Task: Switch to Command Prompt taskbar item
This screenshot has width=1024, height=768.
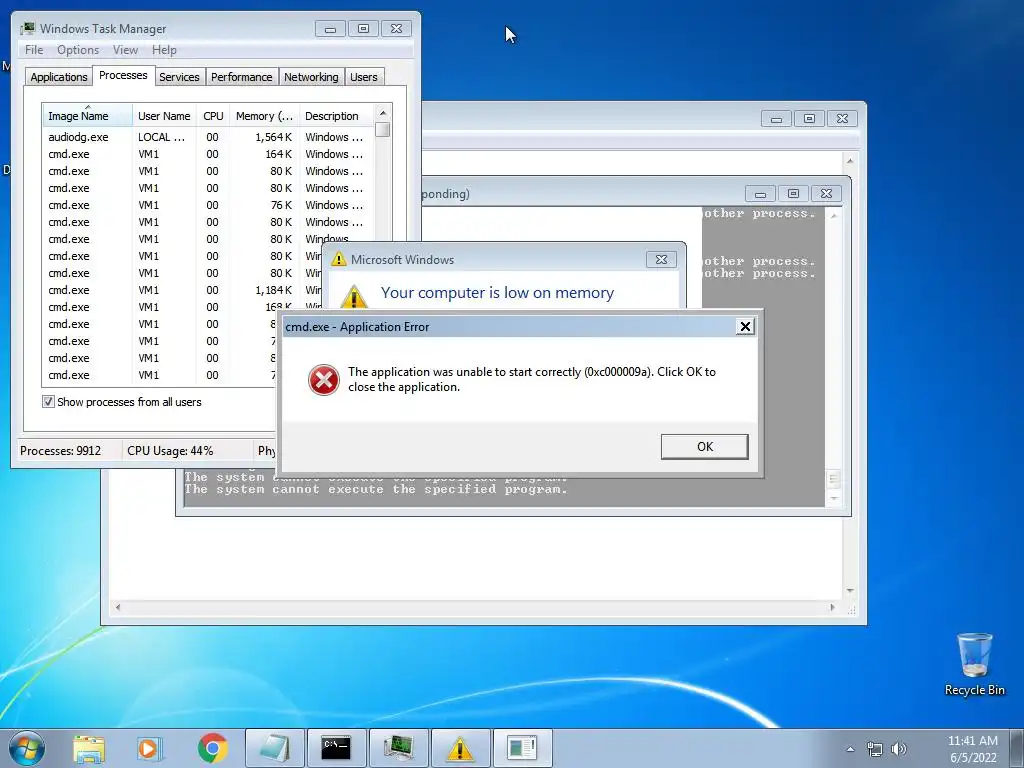Action: point(337,748)
